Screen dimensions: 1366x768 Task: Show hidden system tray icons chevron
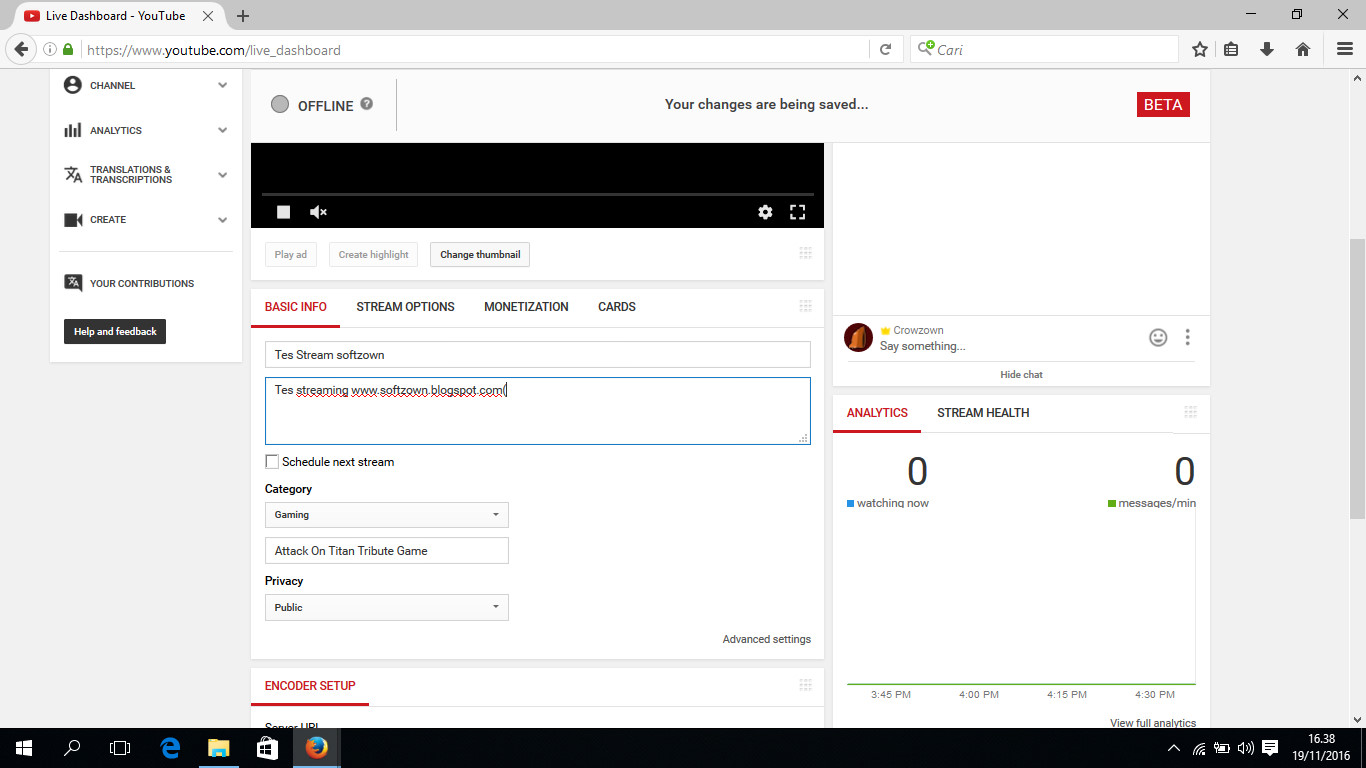pyautogui.click(x=1174, y=748)
